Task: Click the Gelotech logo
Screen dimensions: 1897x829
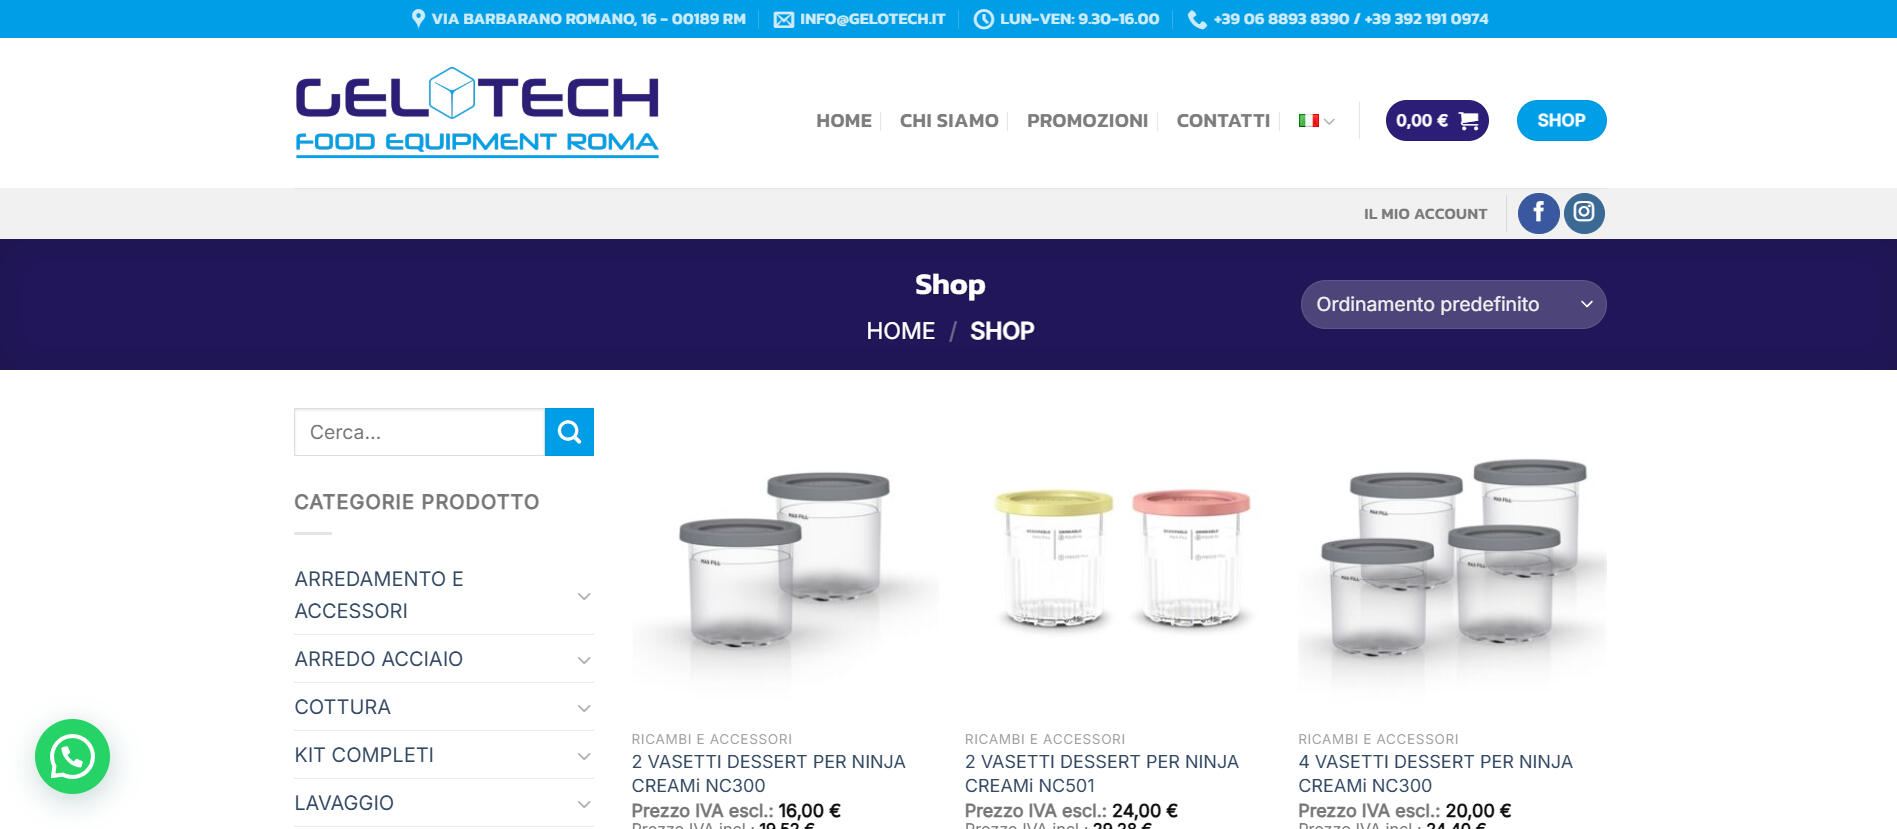Action: click(477, 112)
